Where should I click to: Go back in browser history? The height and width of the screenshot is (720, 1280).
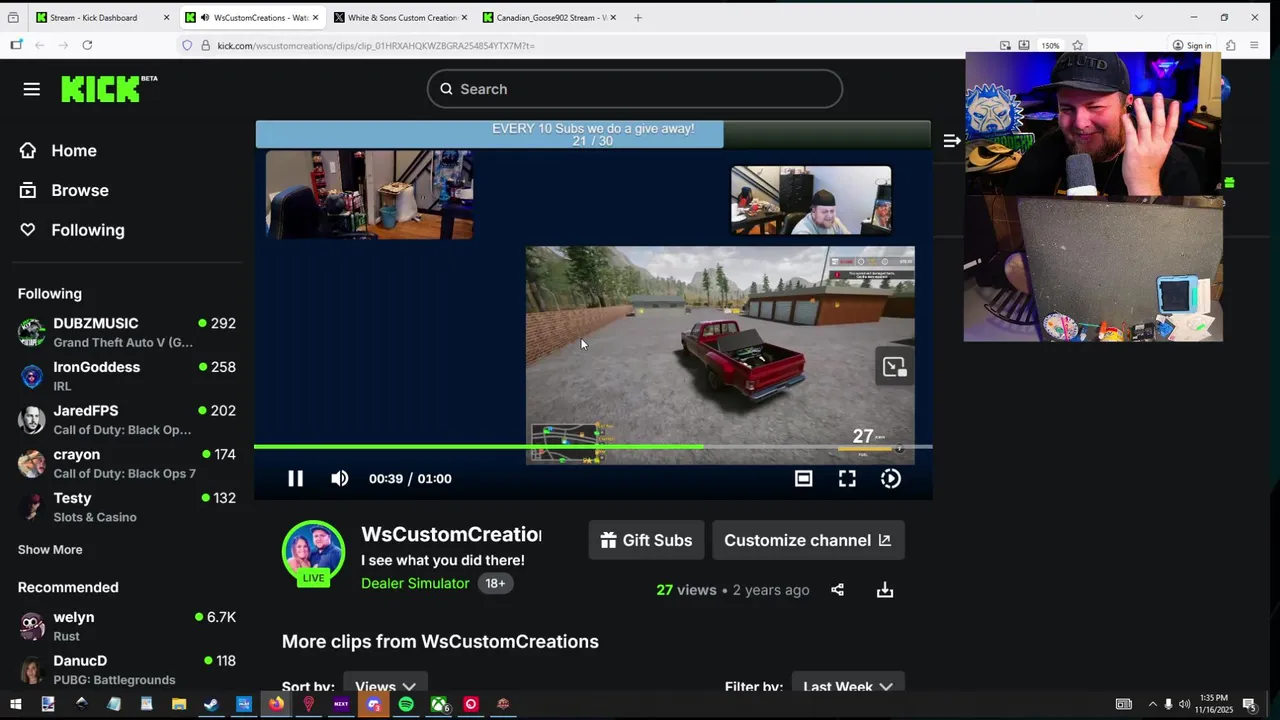coord(39,45)
